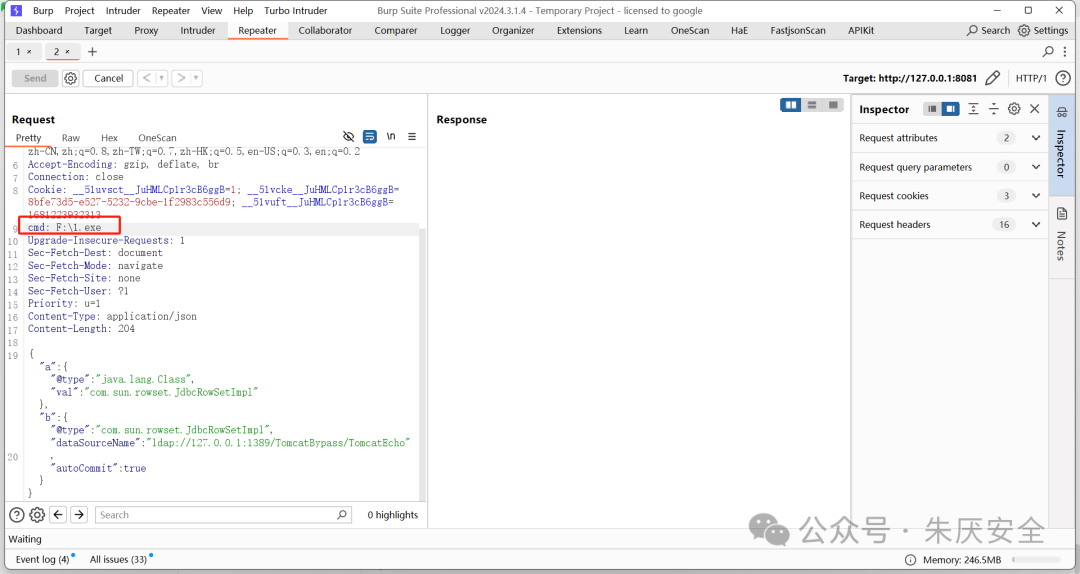
Task: Click memory info icon in status bar
Action: click(910, 560)
